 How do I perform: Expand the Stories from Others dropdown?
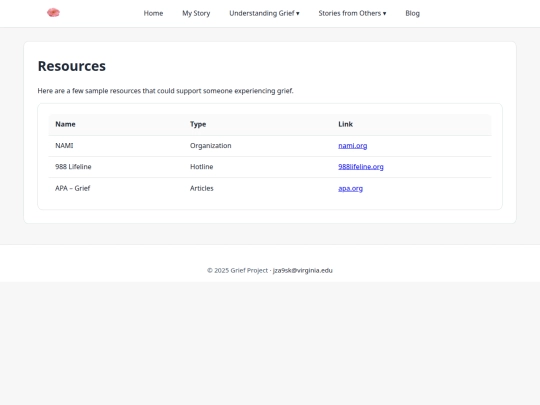pos(352,13)
